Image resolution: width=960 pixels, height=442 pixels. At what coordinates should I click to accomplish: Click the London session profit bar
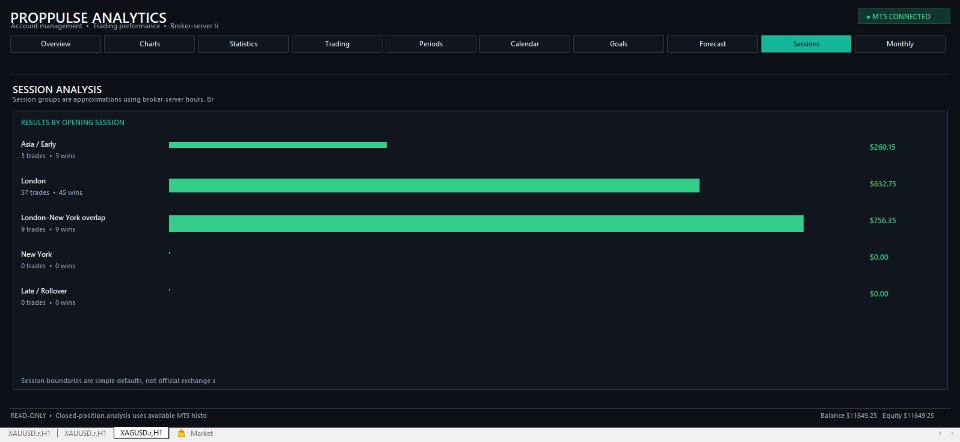click(434, 185)
